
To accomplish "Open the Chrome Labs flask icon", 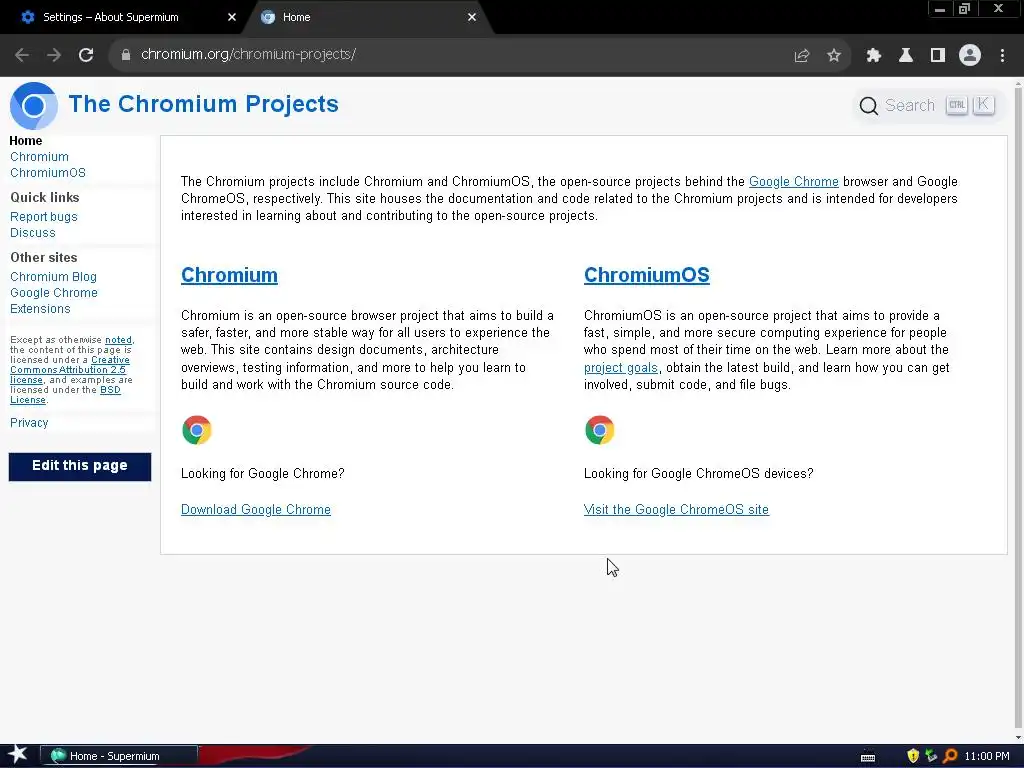I will (x=906, y=56).
